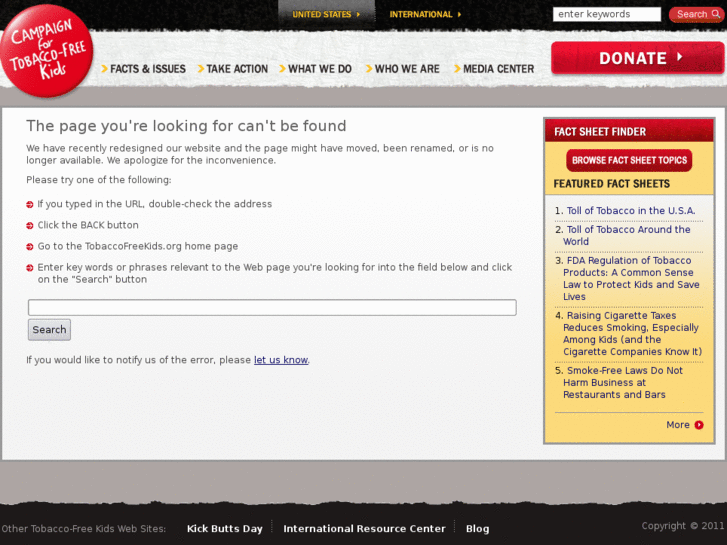Open the United States dropdown

click(x=326, y=14)
